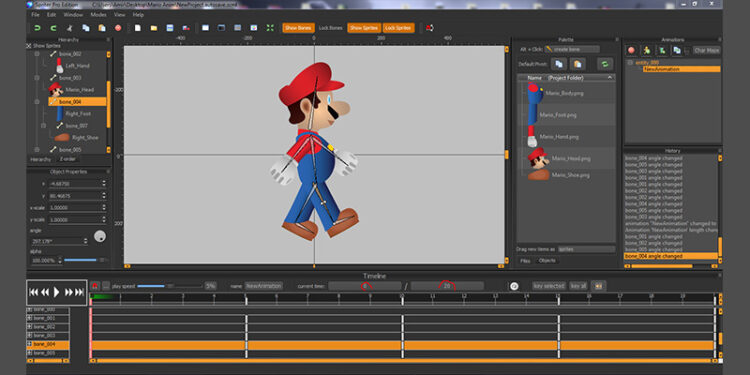The height and width of the screenshot is (375, 750).
Task: Toggle the Lock Bones button
Action: pyautogui.click(x=331, y=28)
